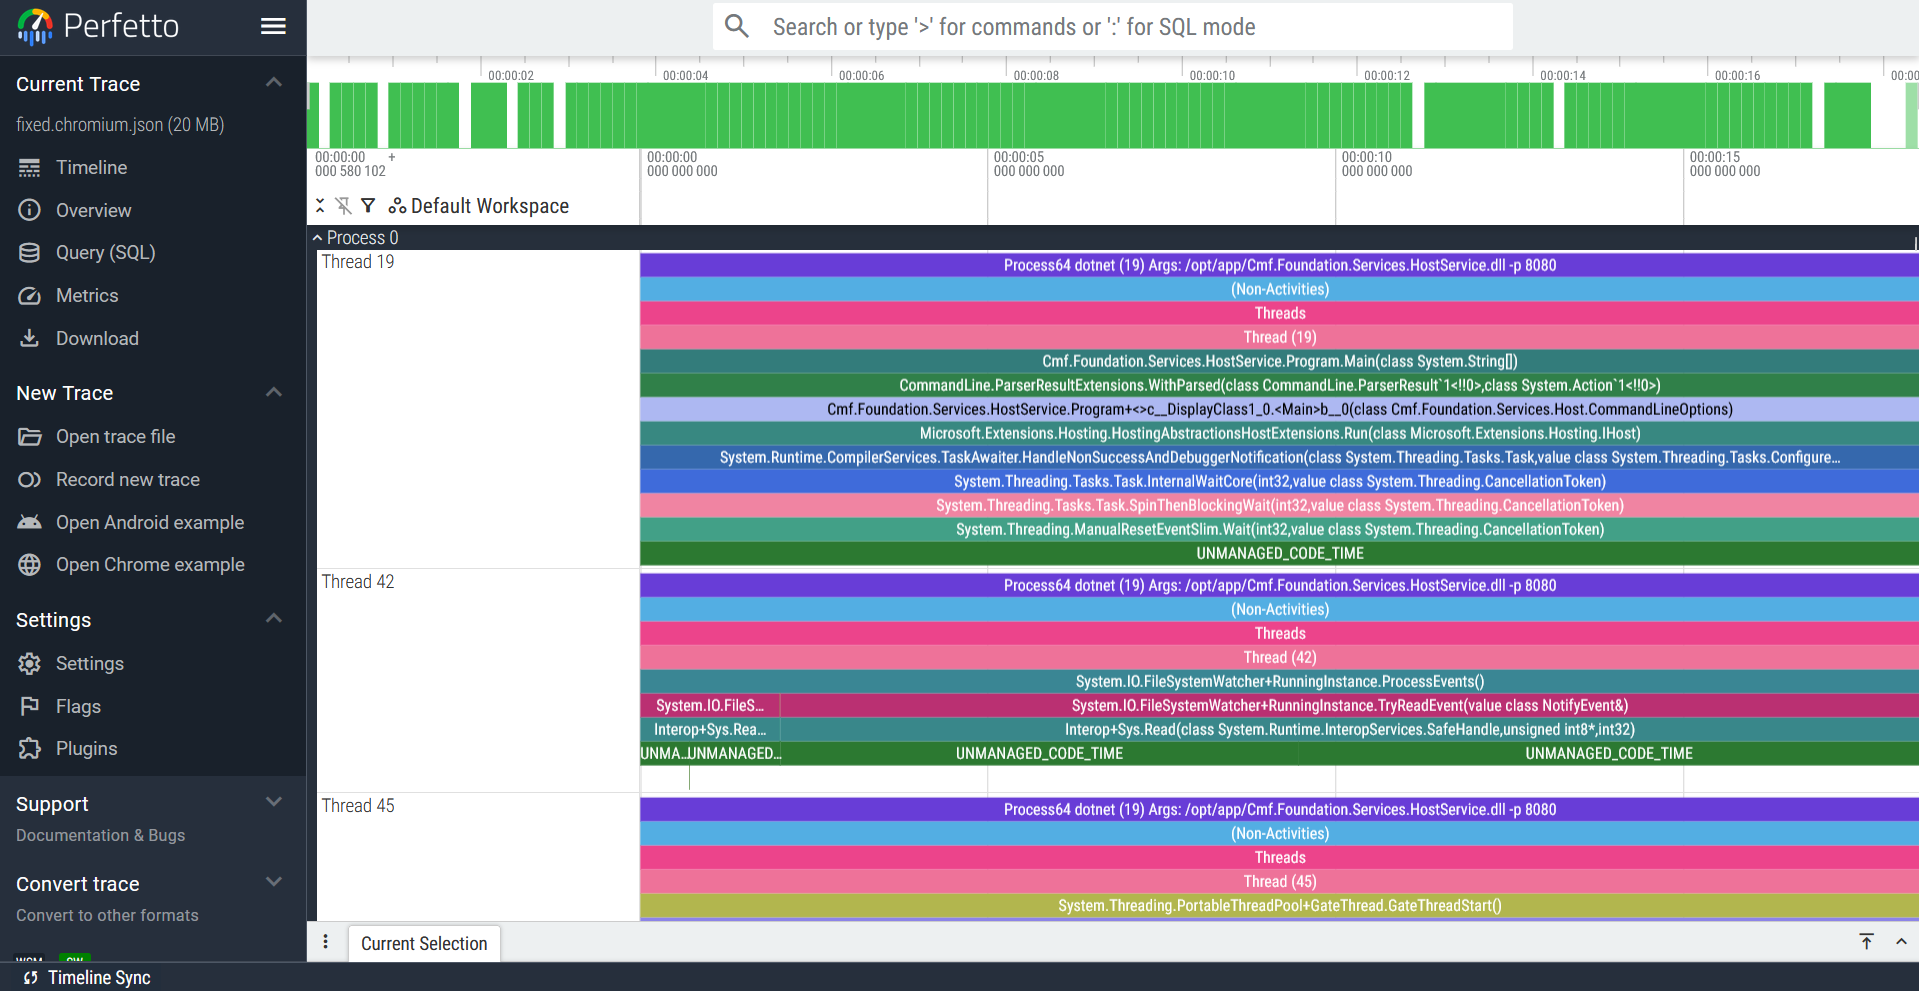Click the crossed-out pin icon

(x=343, y=206)
